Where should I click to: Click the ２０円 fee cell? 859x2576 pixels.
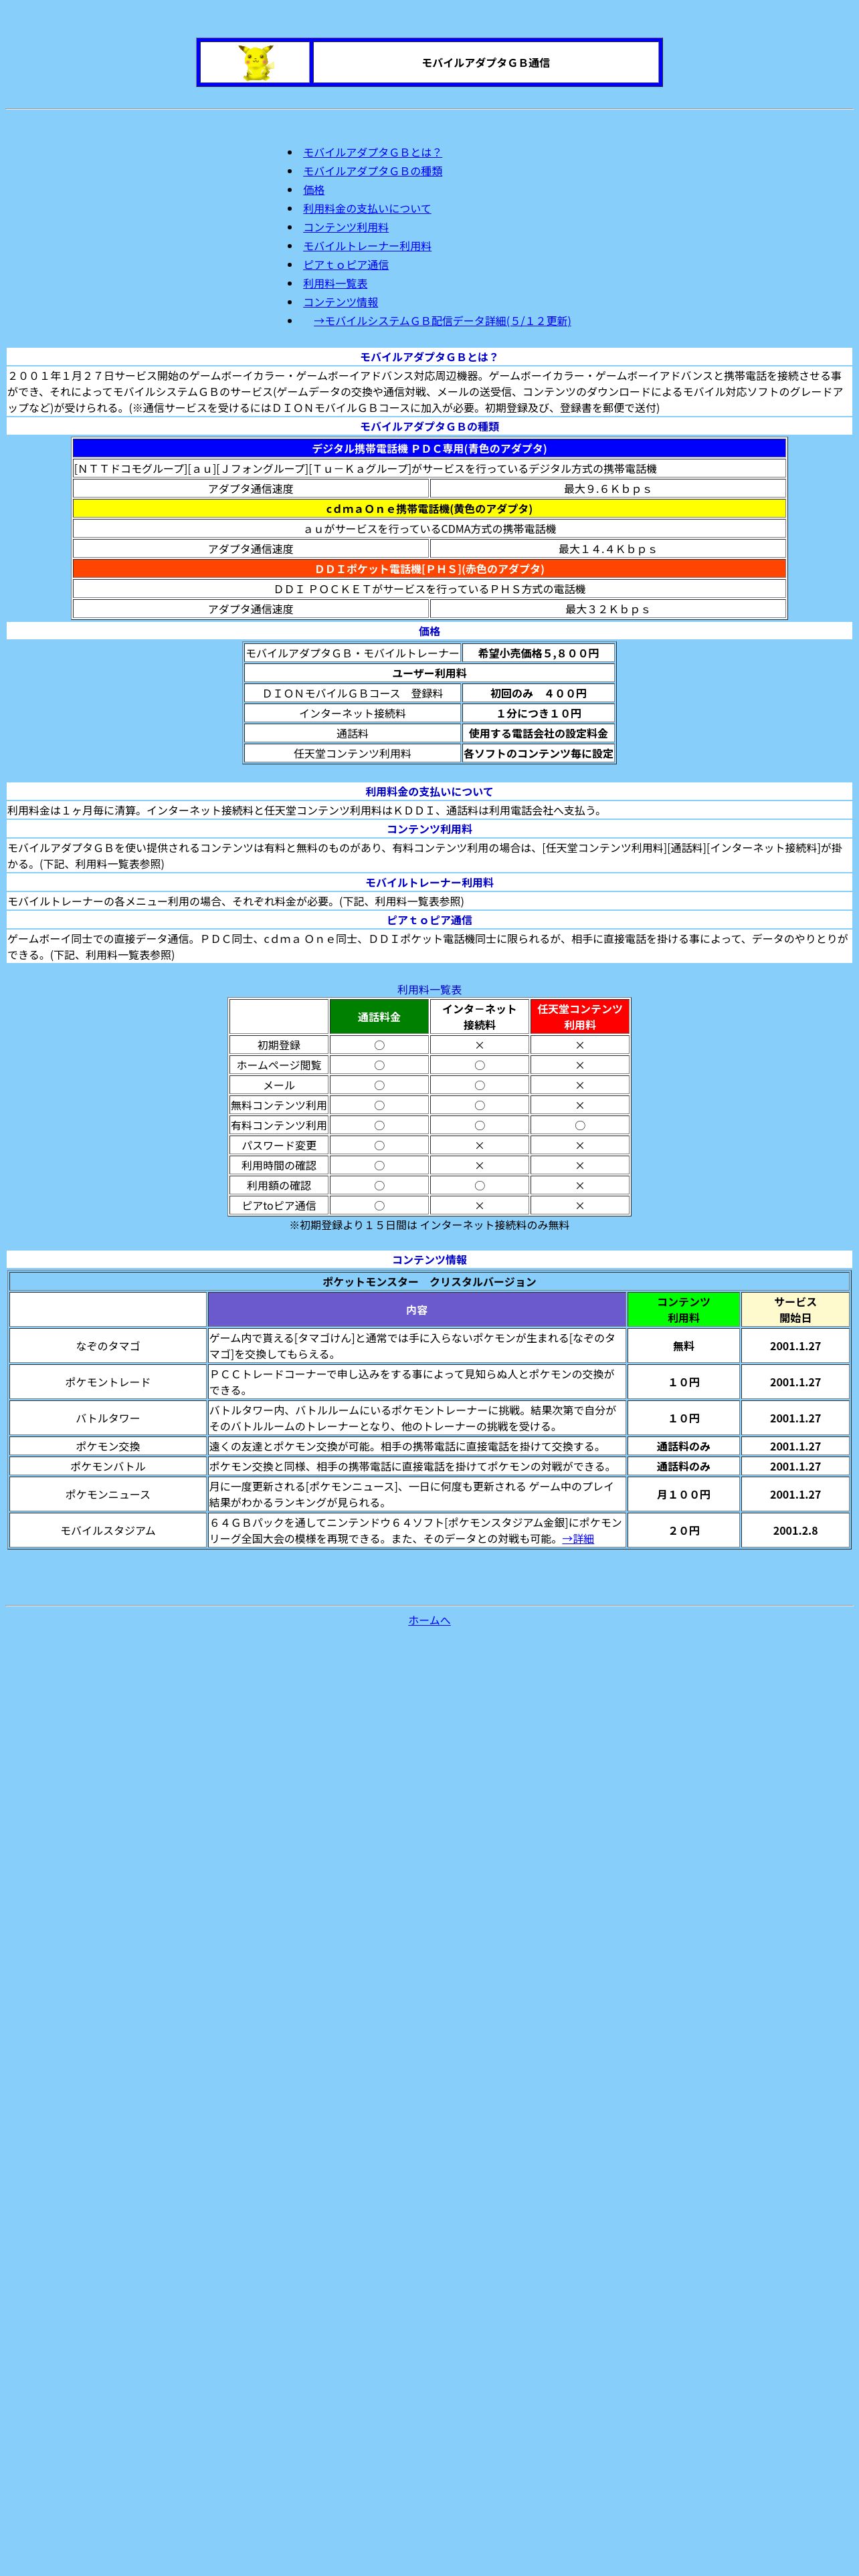[x=684, y=1530]
